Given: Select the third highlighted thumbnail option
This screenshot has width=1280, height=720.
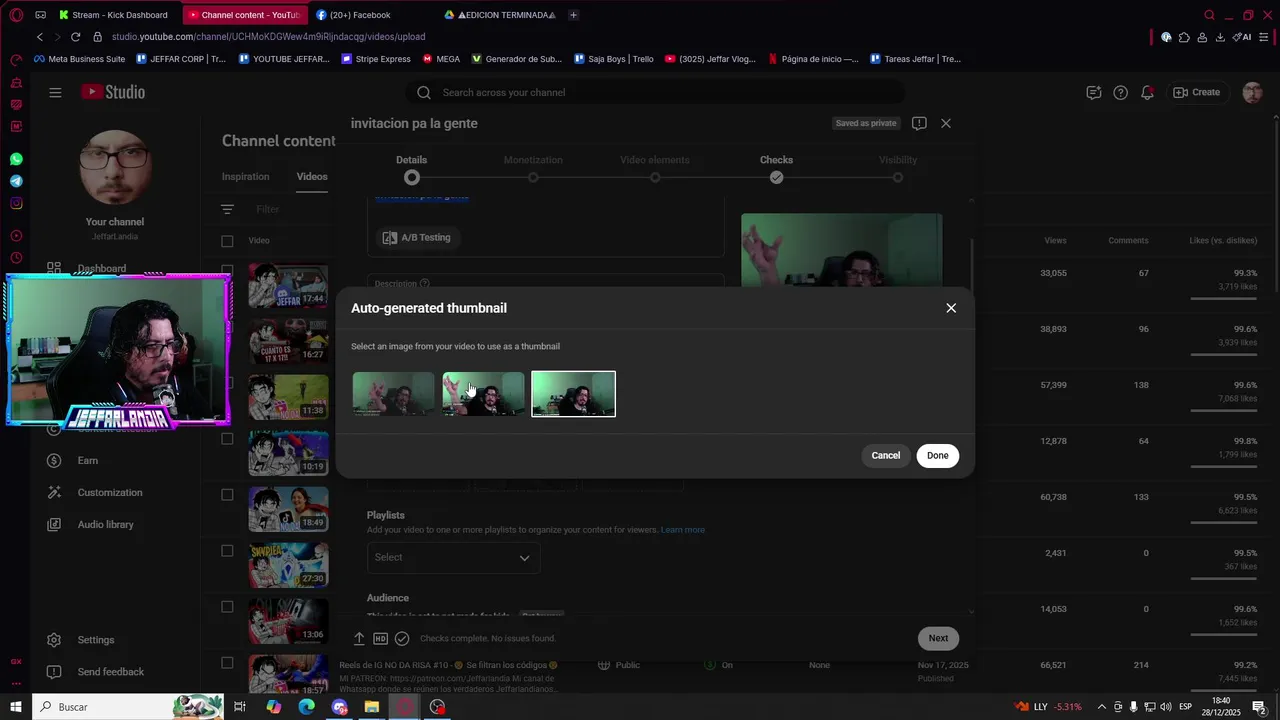Looking at the screenshot, I should pos(573,394).
